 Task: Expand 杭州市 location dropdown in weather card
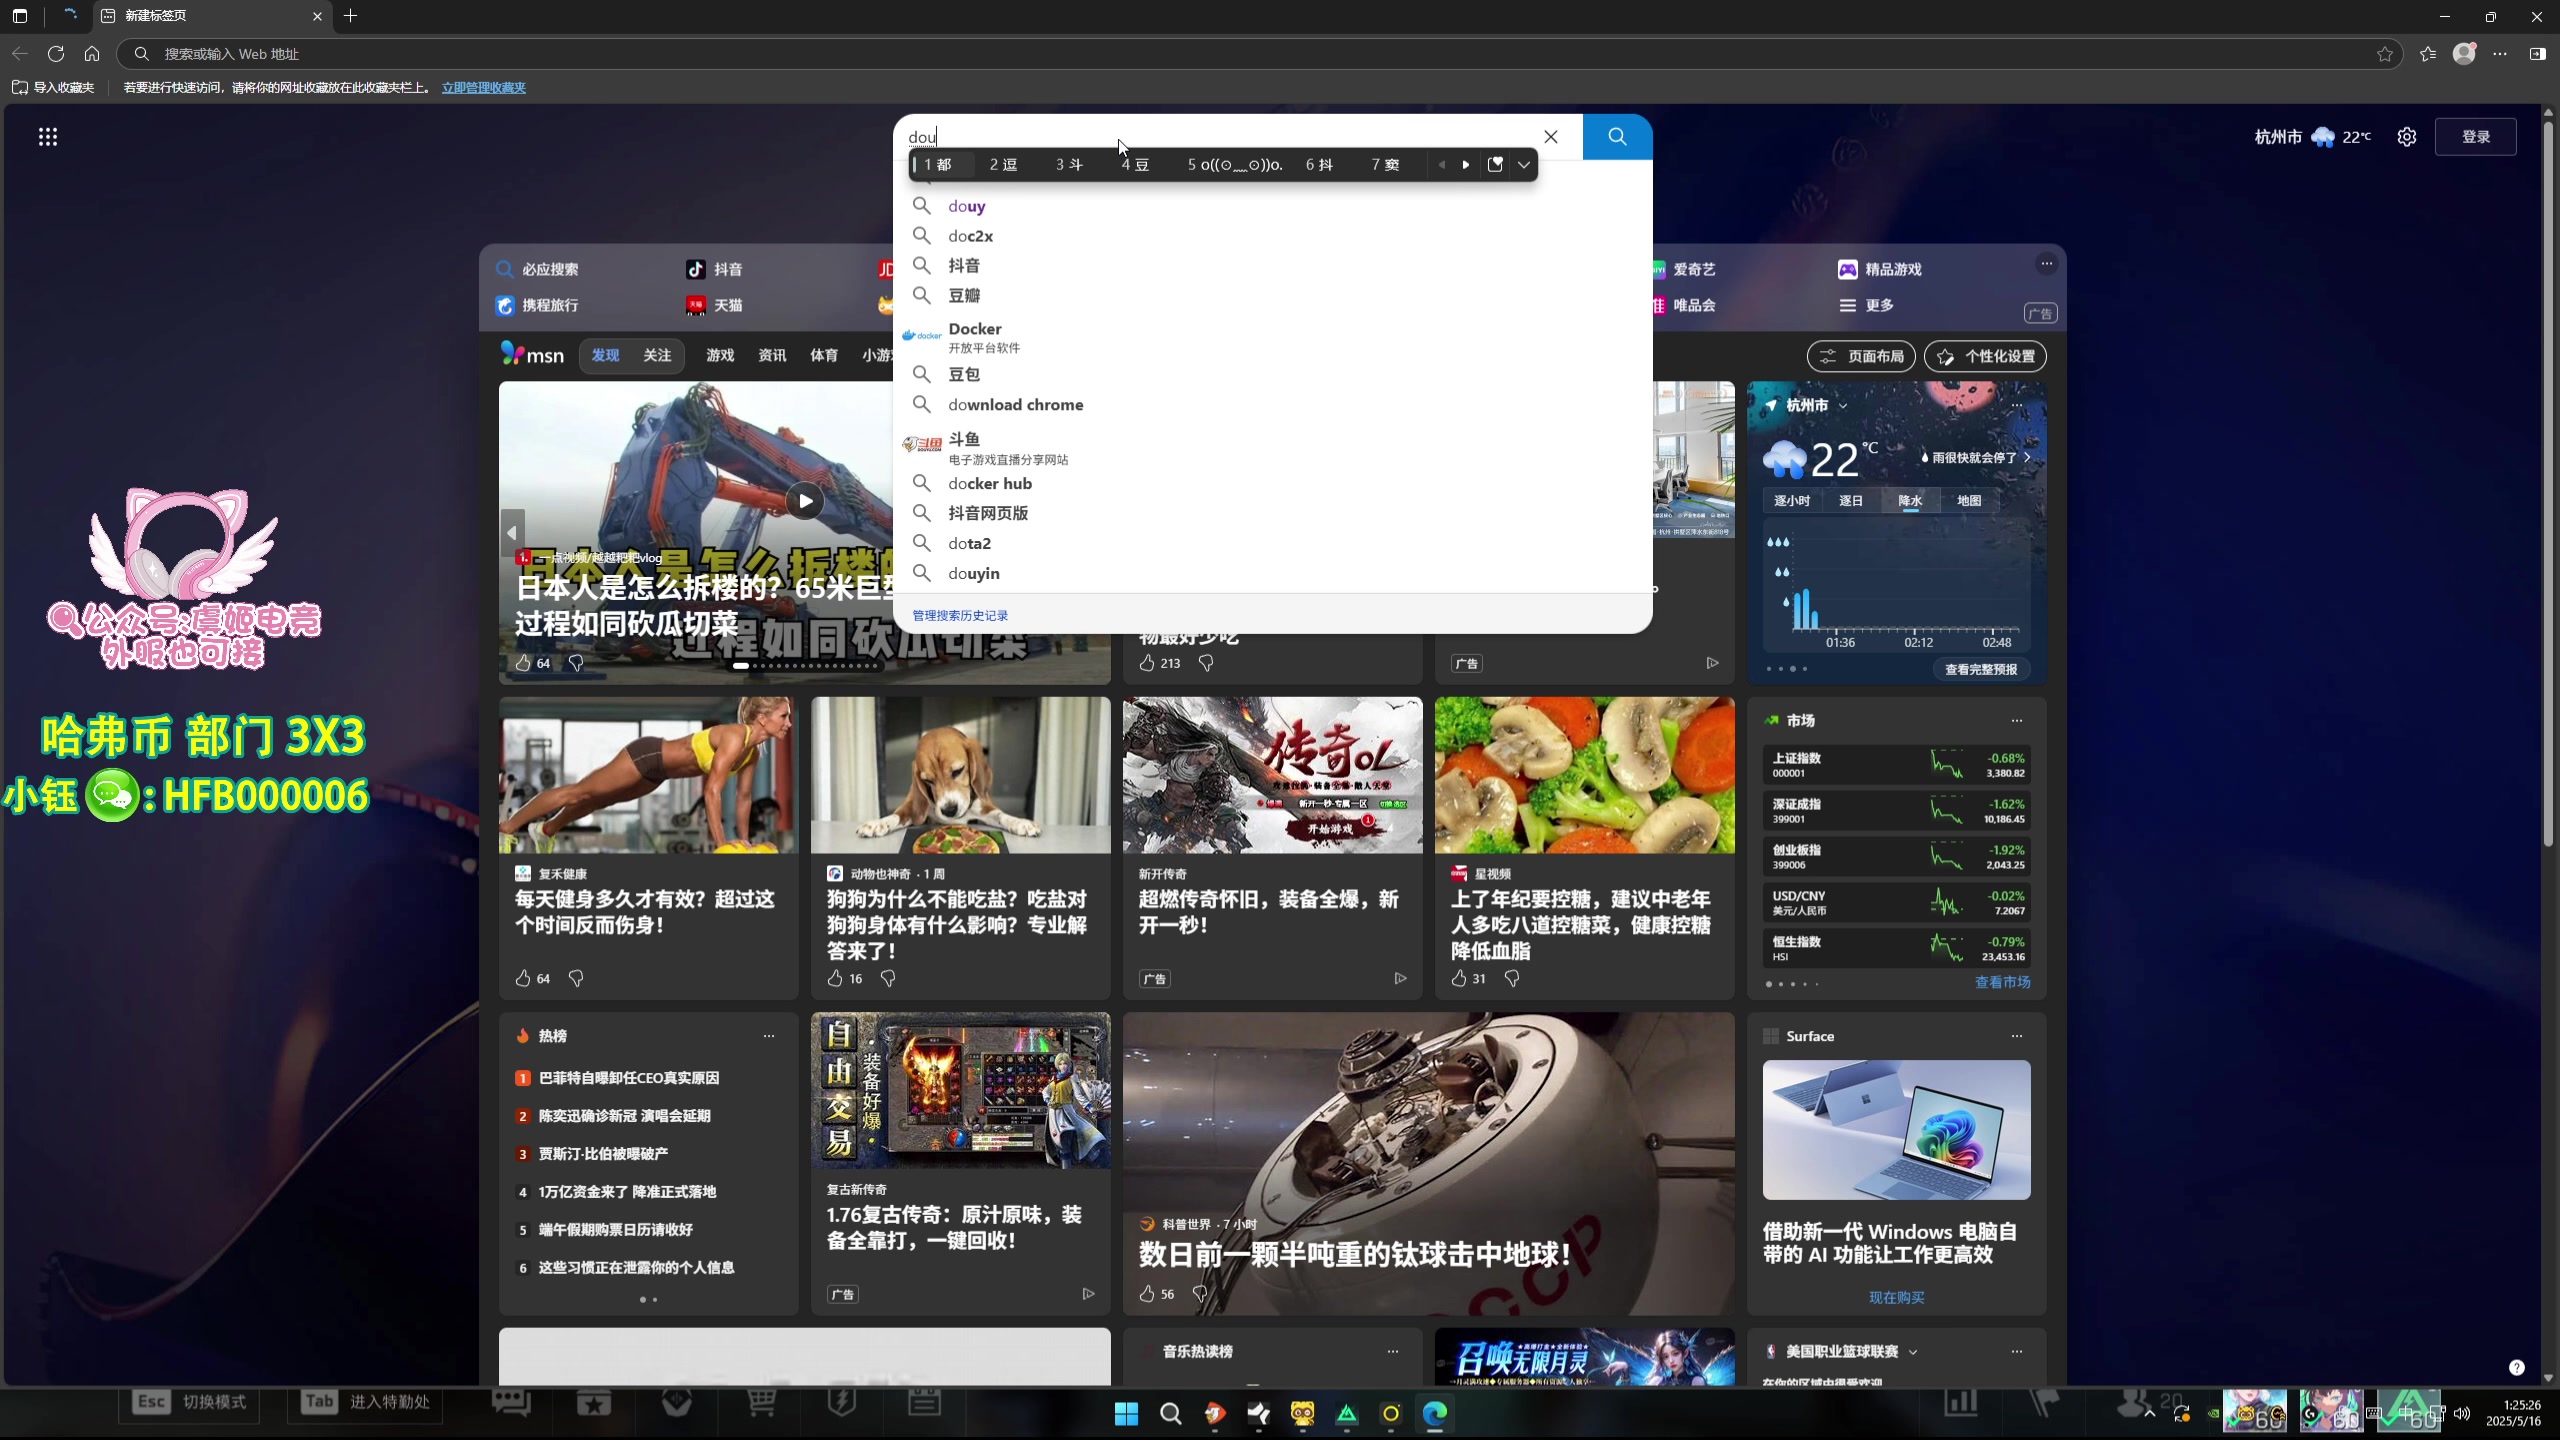coord(1843,406)
